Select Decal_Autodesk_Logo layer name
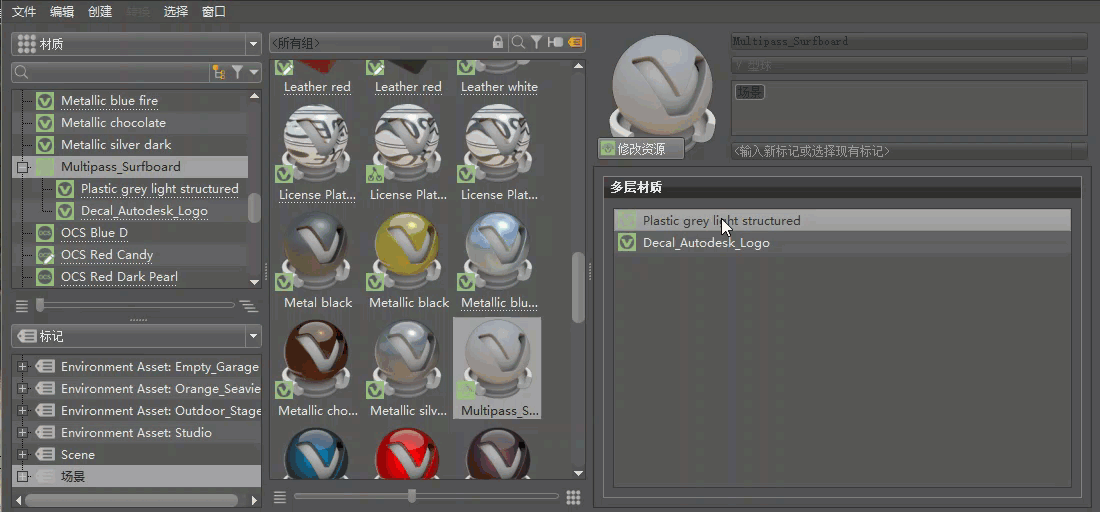The height and width of the screenshot is (512, 1100). pyautogui.click(x=706, y=243)
